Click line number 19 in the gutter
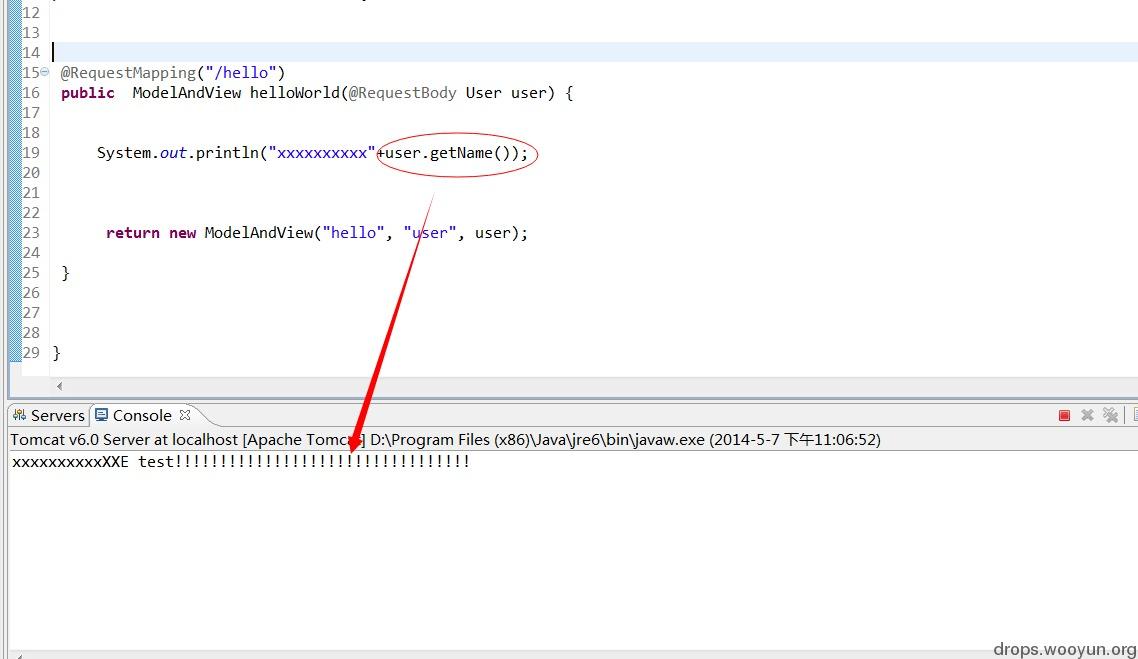The image size is (1138, 659). 30,153
